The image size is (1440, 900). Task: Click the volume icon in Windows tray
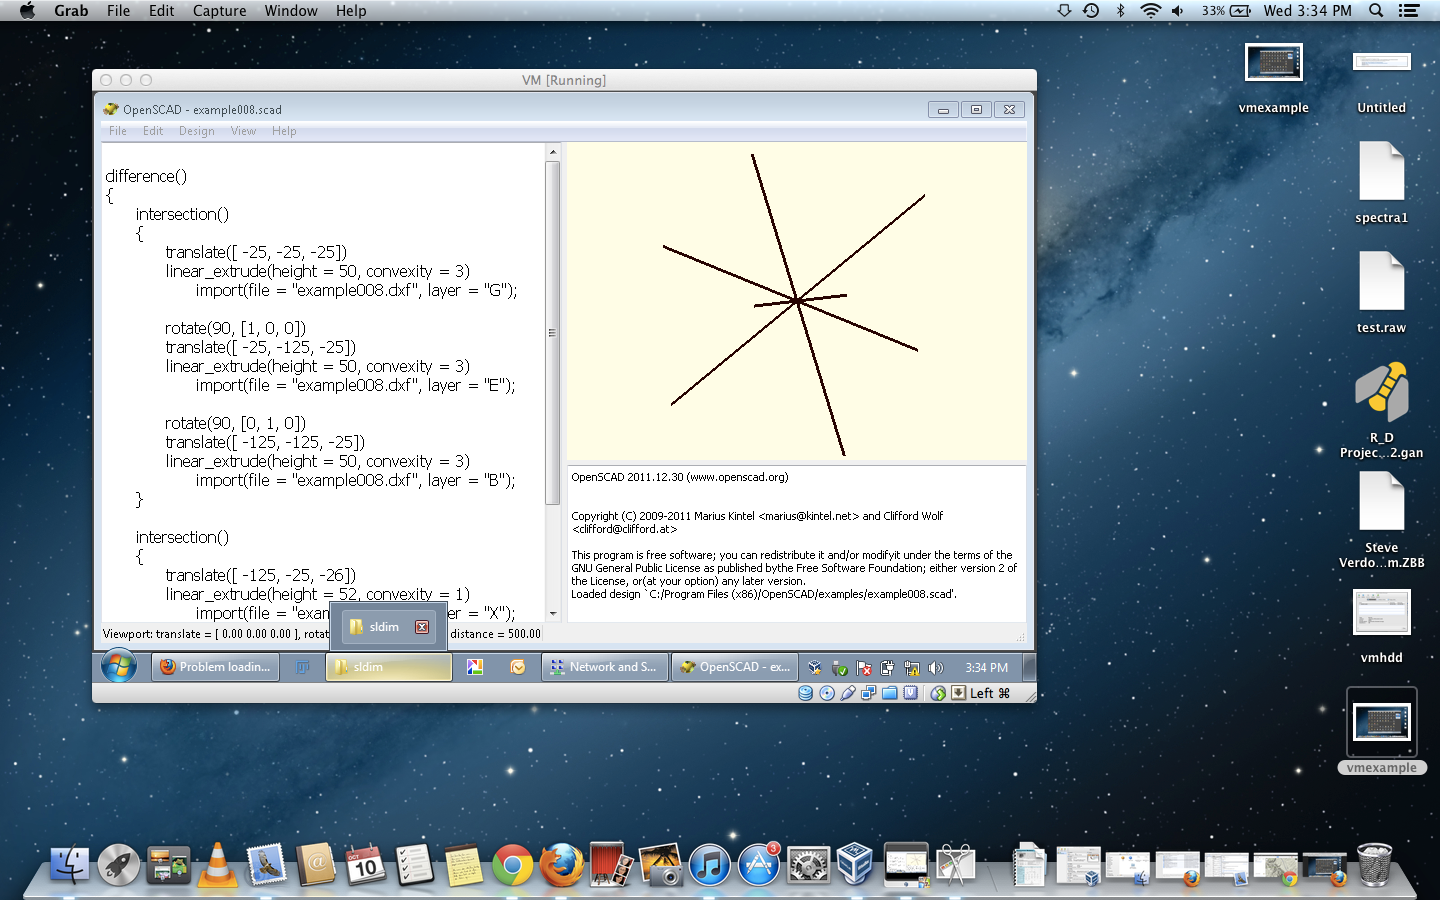[x=936, y=667]
